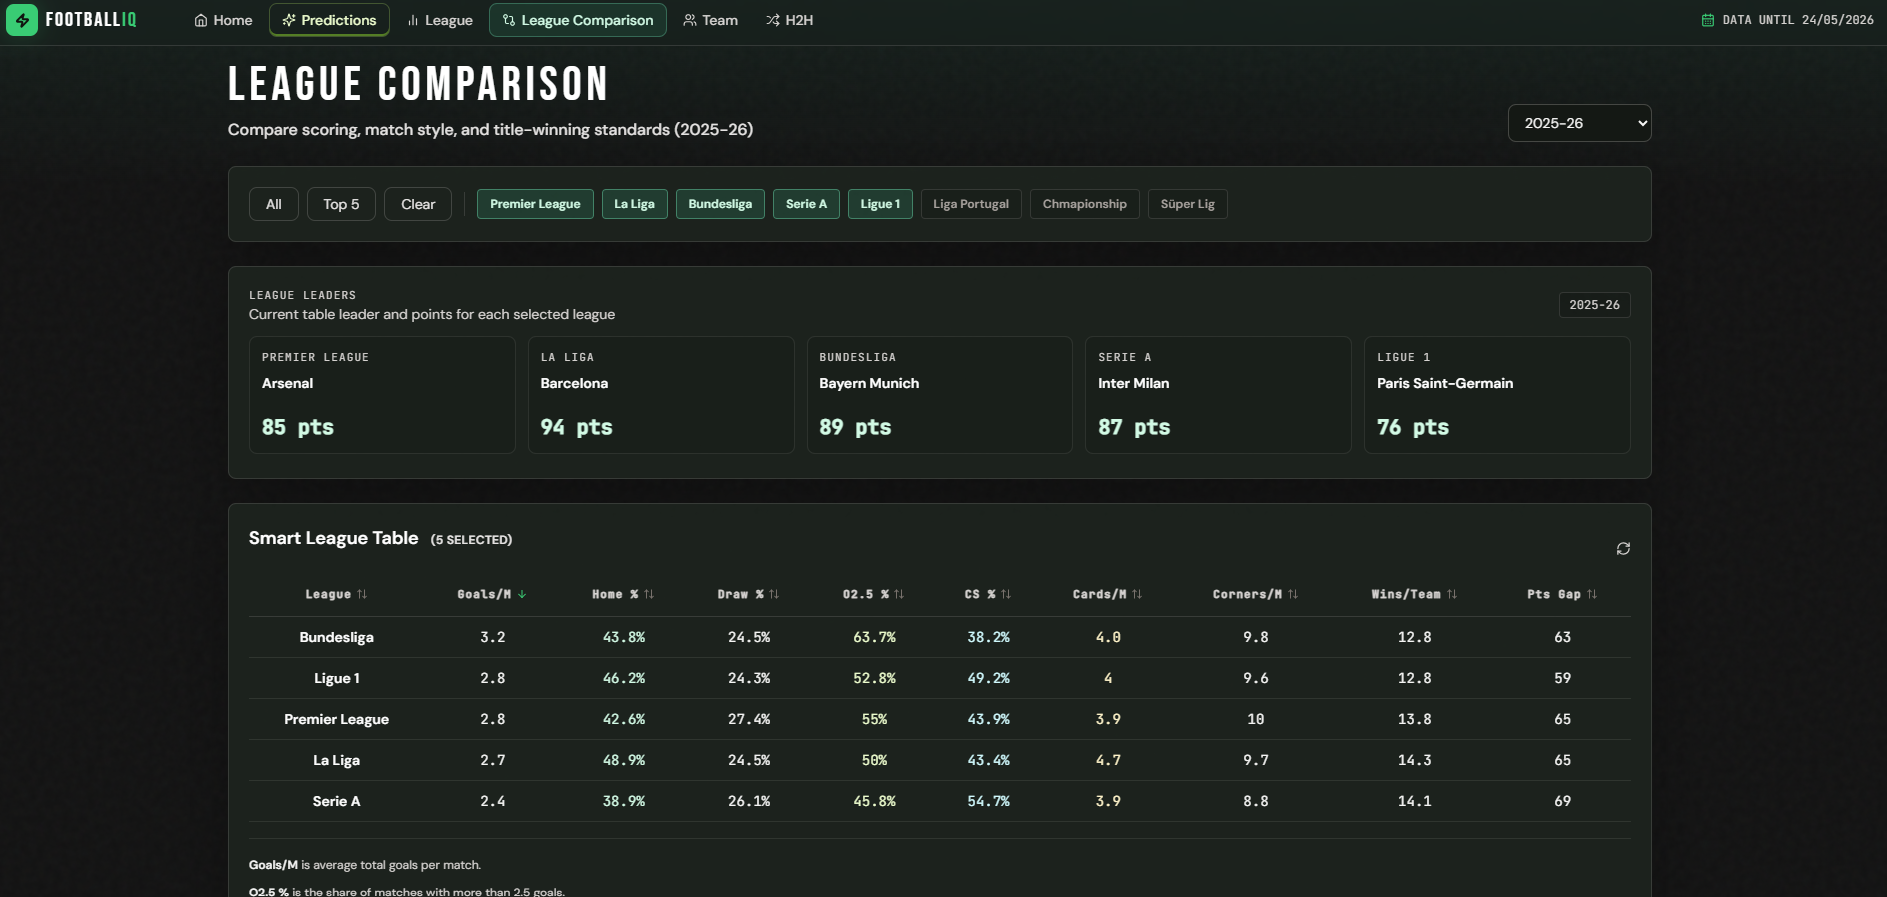This screenshot has width=1887, height=897.
Task: Click Bundesliga's 63.7% O2.5 value
Action: tap(875, 637)
